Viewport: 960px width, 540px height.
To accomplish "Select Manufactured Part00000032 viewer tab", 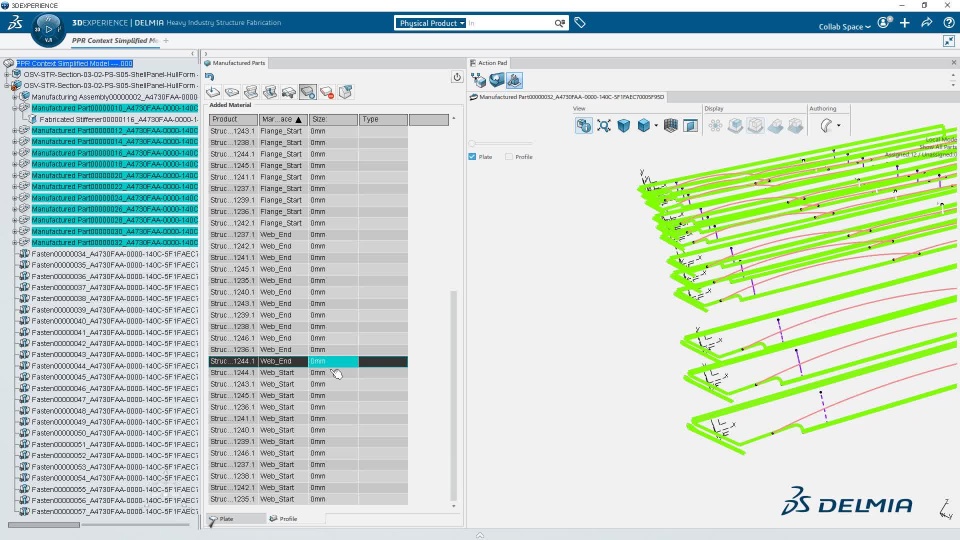I will tap(567, 97).
